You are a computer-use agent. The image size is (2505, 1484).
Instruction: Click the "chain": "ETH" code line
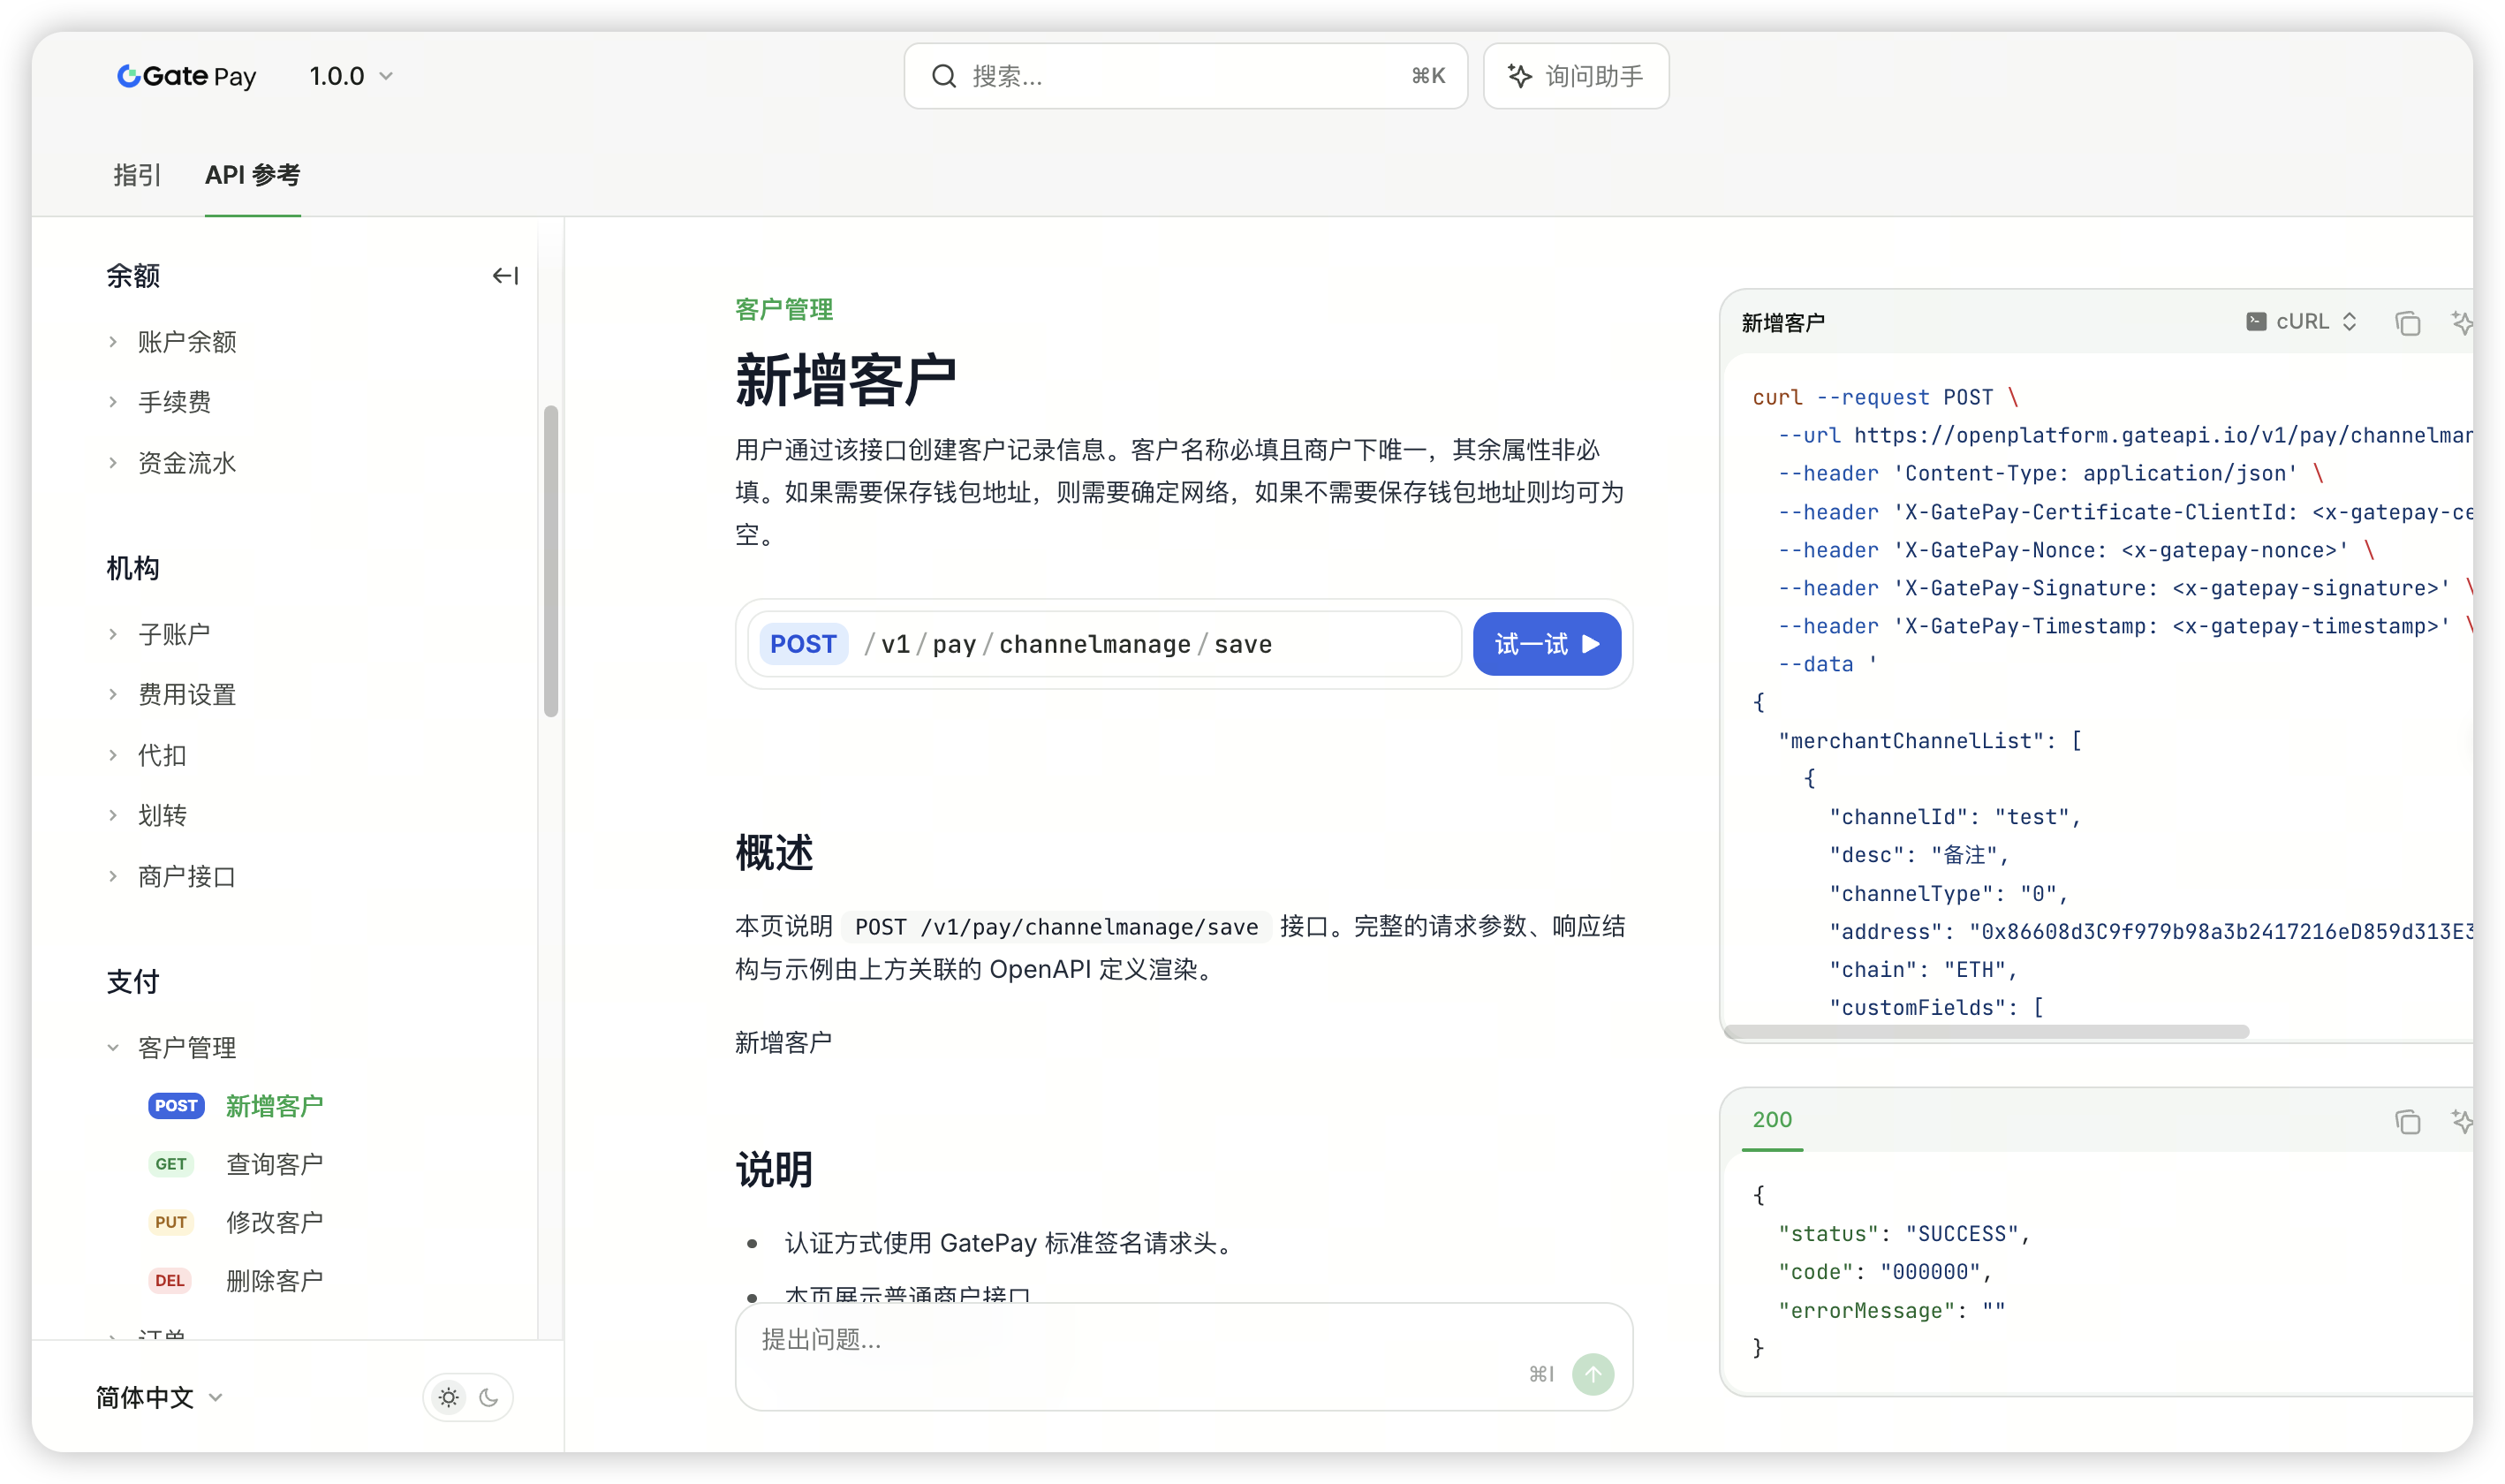pos(1923,970)
